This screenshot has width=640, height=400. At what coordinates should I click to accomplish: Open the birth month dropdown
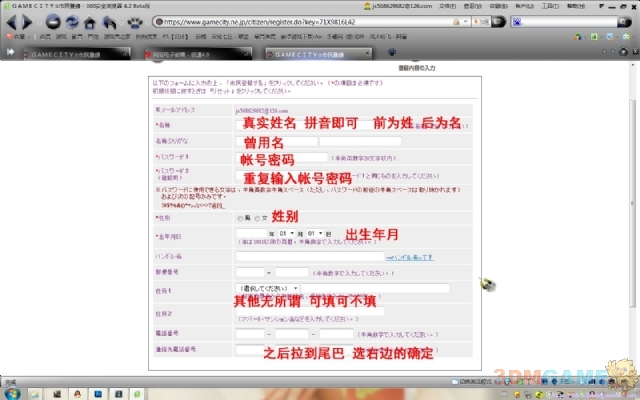(x=294, y=235)
